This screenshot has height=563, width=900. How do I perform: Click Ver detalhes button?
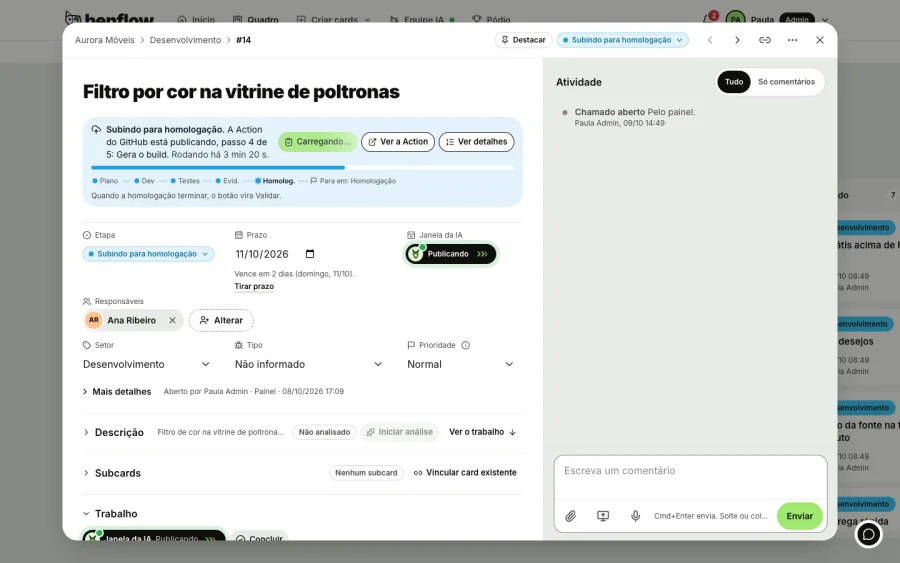pos(476,142)
